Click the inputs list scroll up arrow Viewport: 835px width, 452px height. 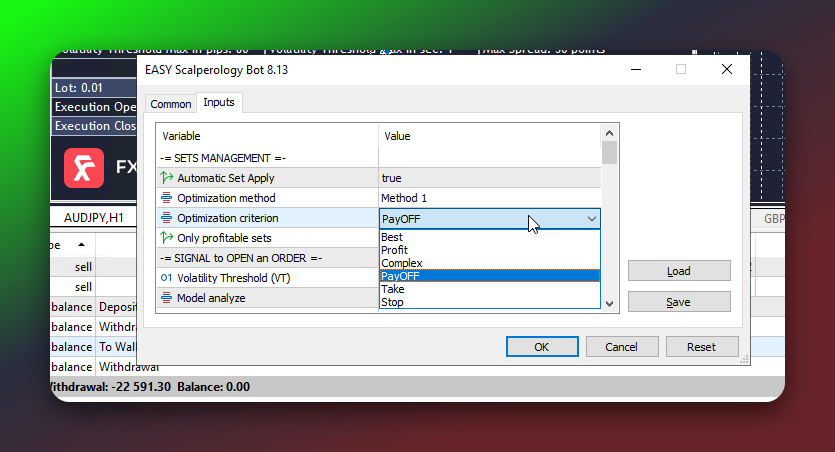(610, 133)
